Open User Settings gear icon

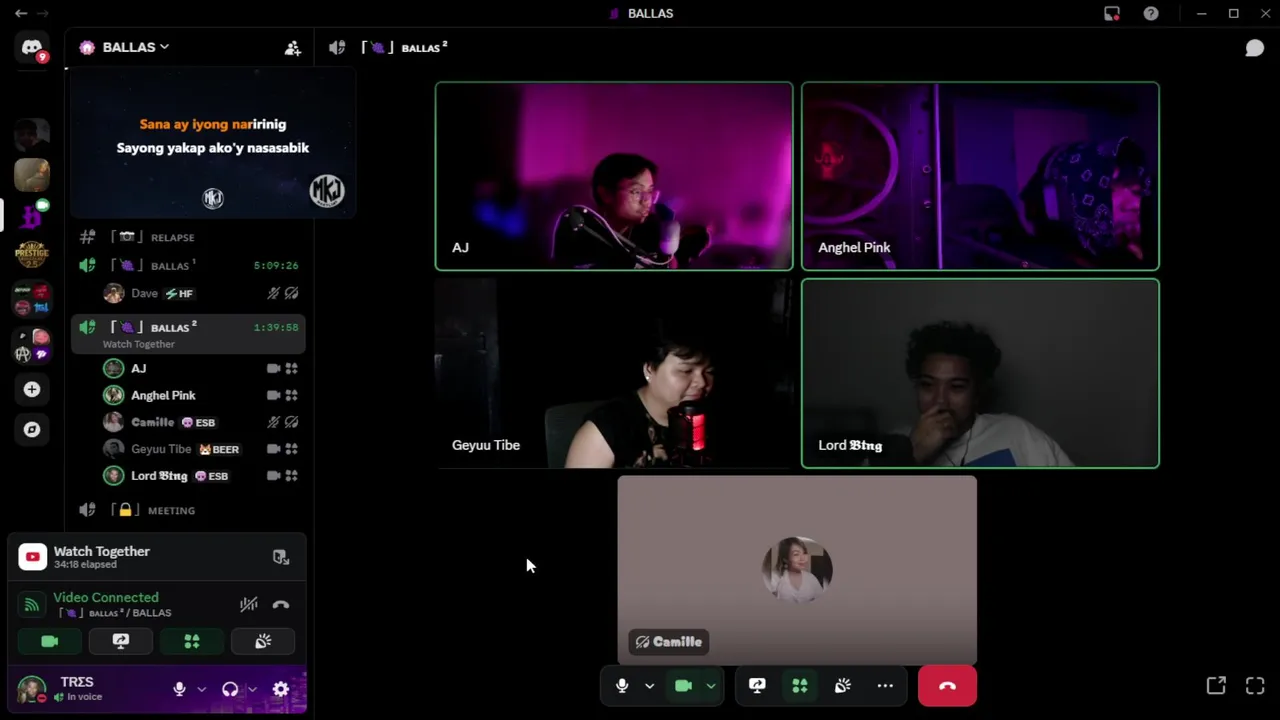point(281,689)
